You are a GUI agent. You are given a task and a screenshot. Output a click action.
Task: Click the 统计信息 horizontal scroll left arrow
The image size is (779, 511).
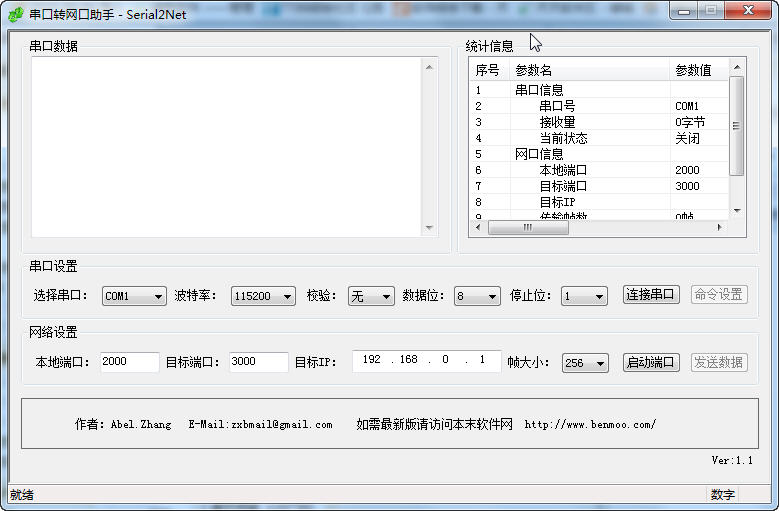point(478,227)
